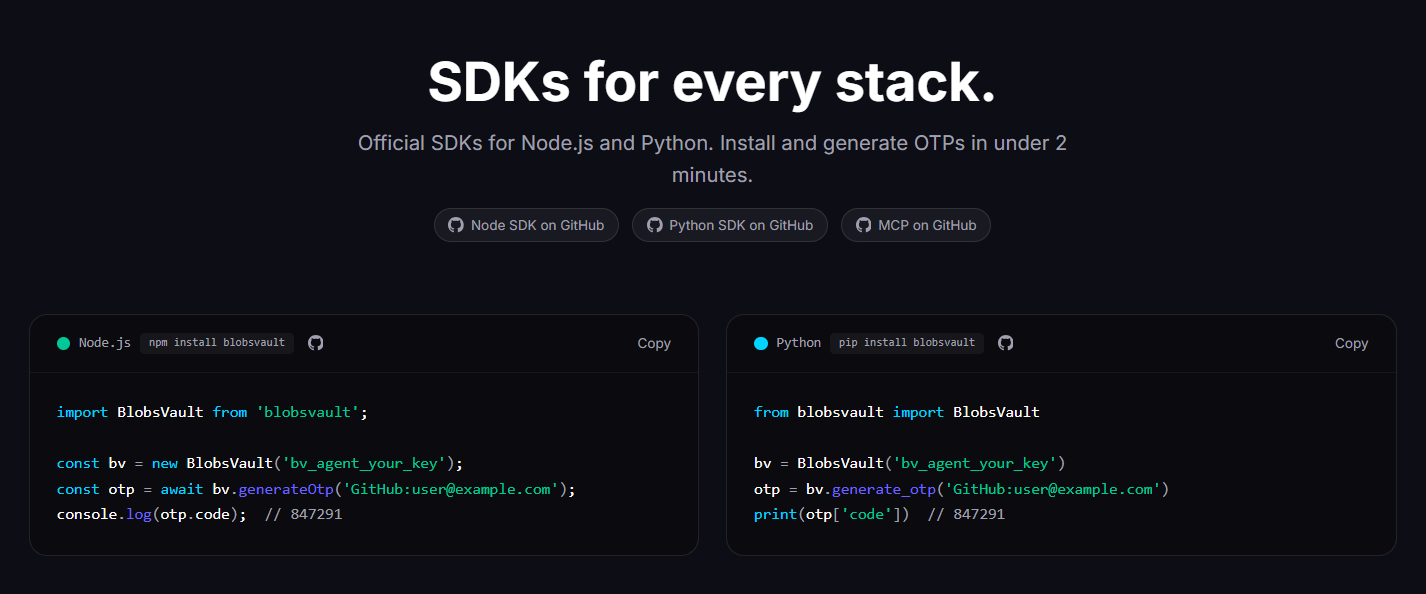Click the green Node.js dot indicator
The image size is (1426, 594).
[x=64, y=343]
